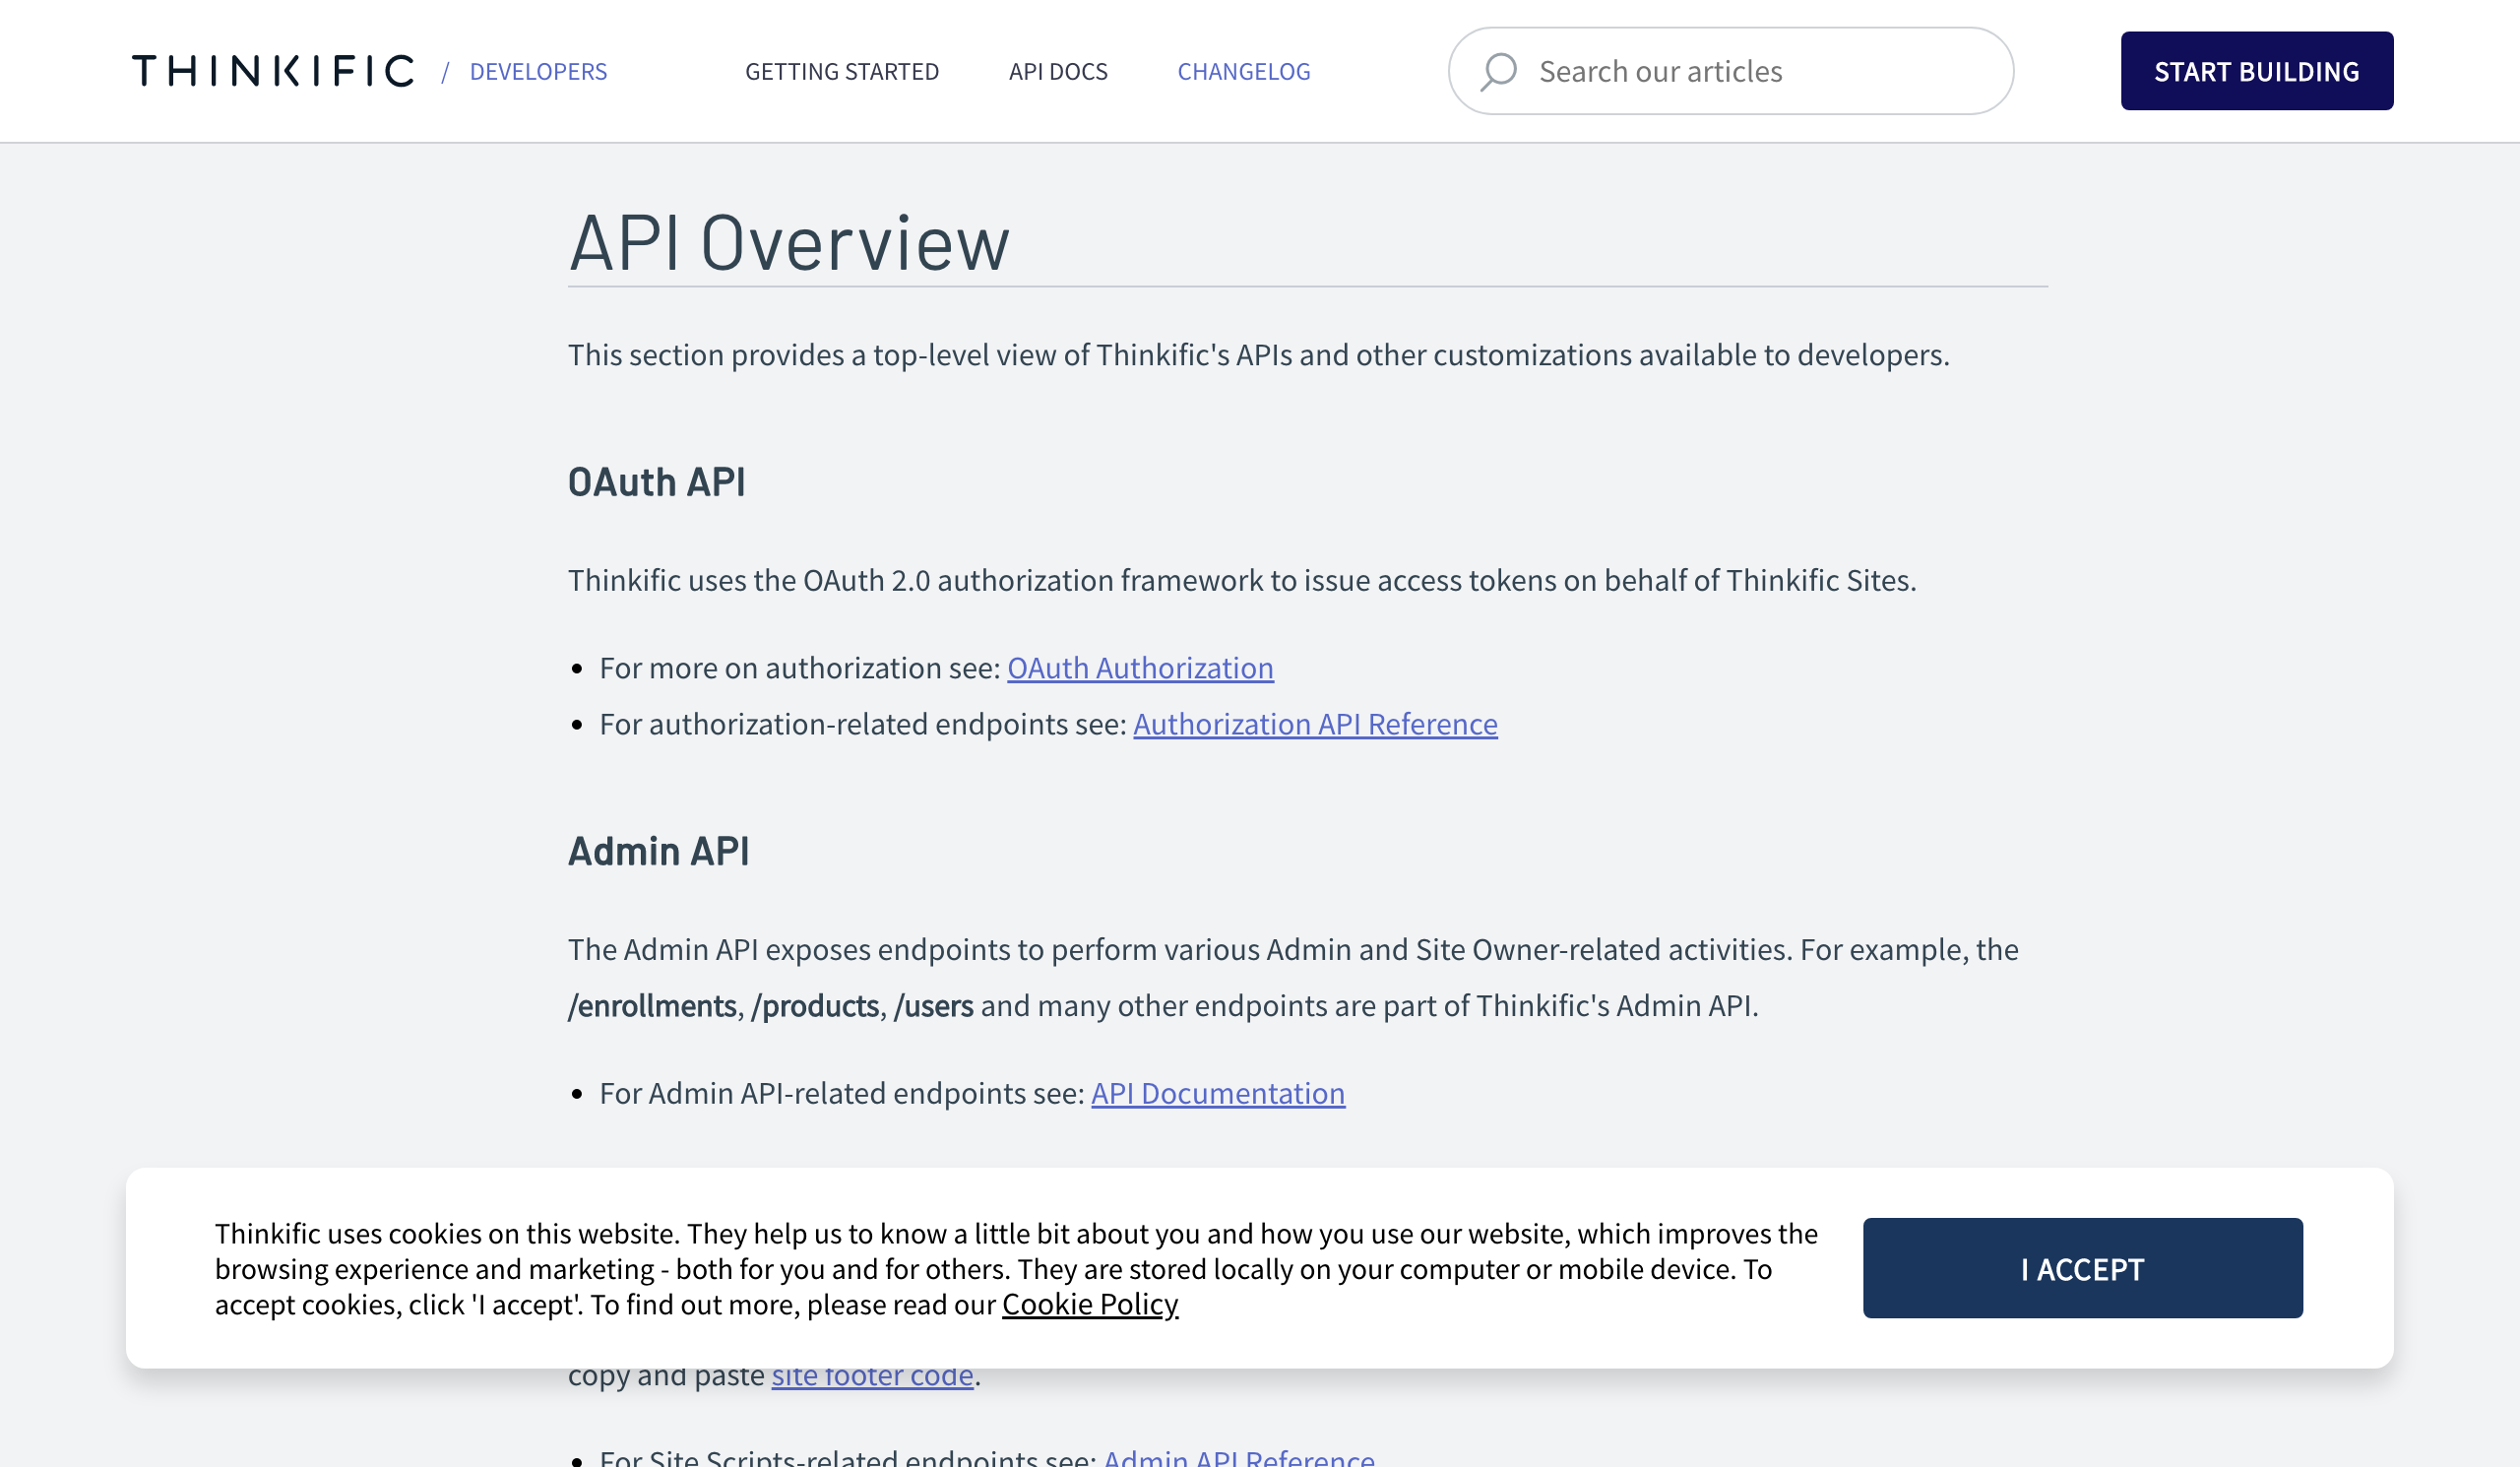Screen dimensions: 2520x1467
Task: Click the API Overview page heading
Action: tap(788, 243)
